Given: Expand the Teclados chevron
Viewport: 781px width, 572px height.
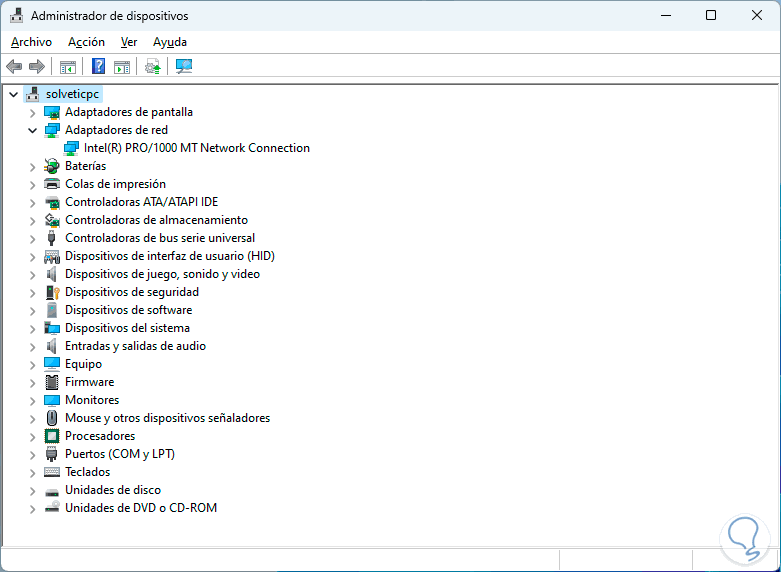Looking at the screenshot, I should coord(33,473).
